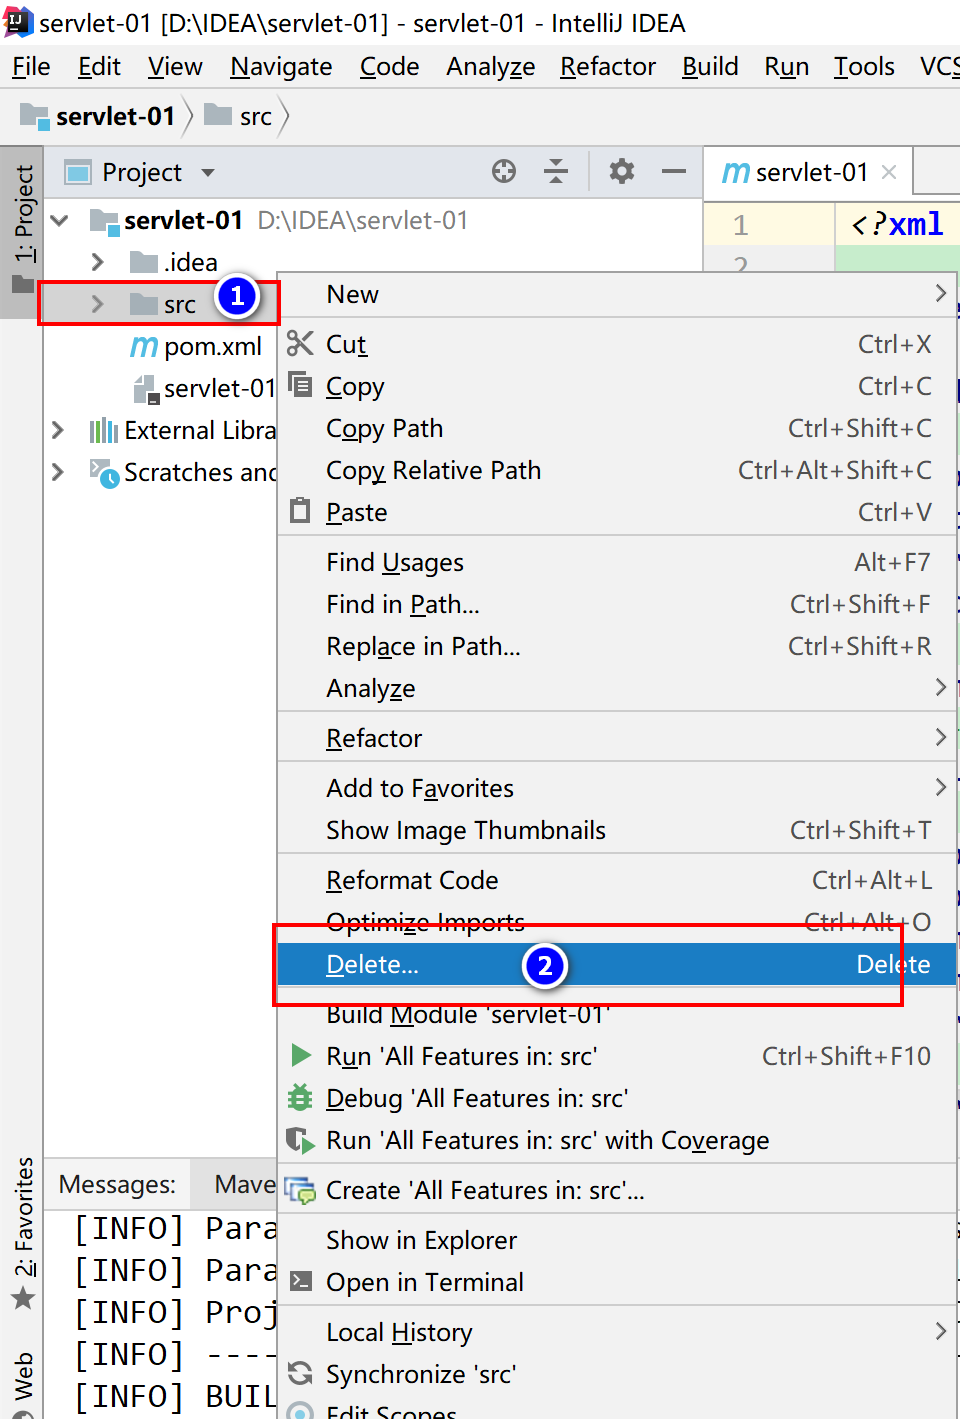
Task: Click the Messages: panel label
Action: click(117, 1184)
